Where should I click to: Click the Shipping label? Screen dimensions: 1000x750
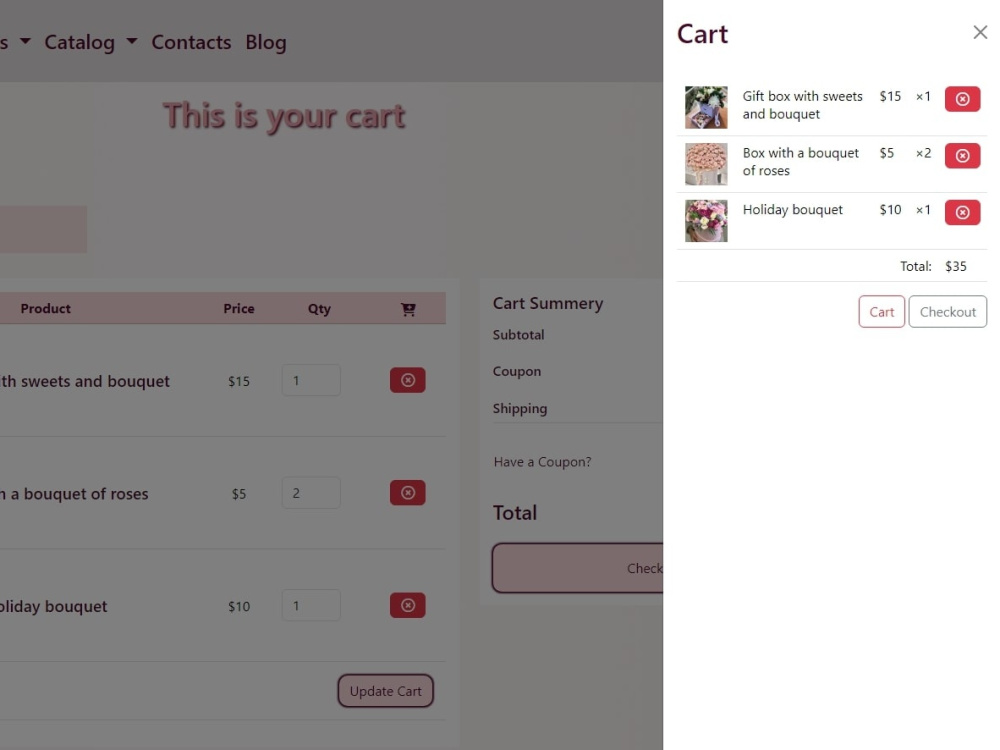point(519,409)
